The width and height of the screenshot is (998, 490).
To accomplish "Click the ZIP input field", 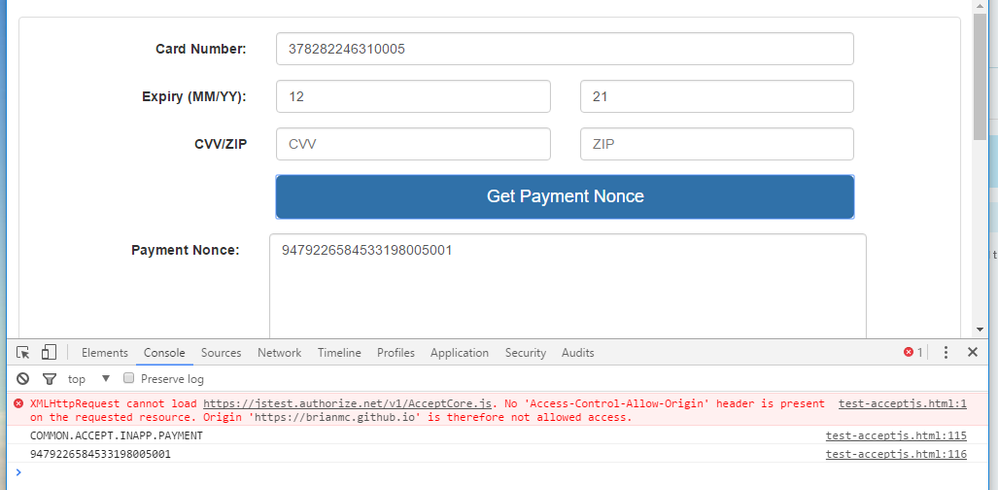I will point(716,144).
